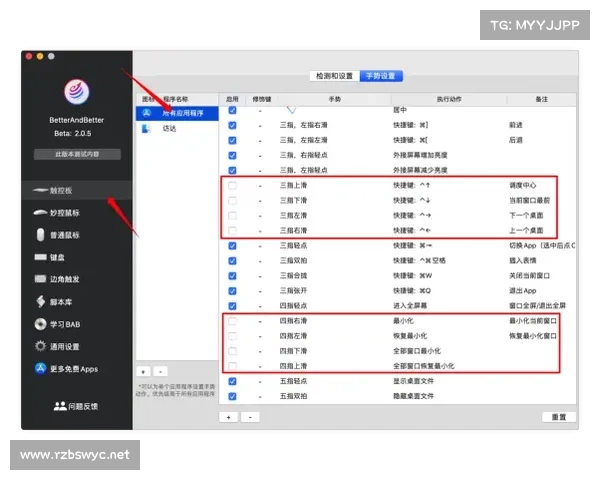Viewport: 600px width, 480px height.
Task: Enable the 三指上滑 gesture checkbox
Action: click(x=233, y=185)
